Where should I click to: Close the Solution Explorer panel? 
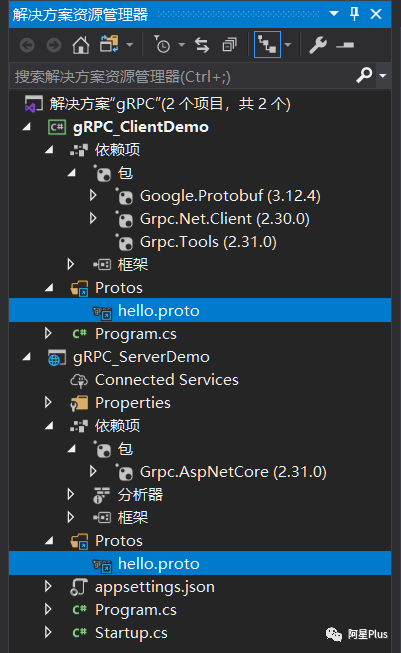pyautogui.click(x=376, y=14)
